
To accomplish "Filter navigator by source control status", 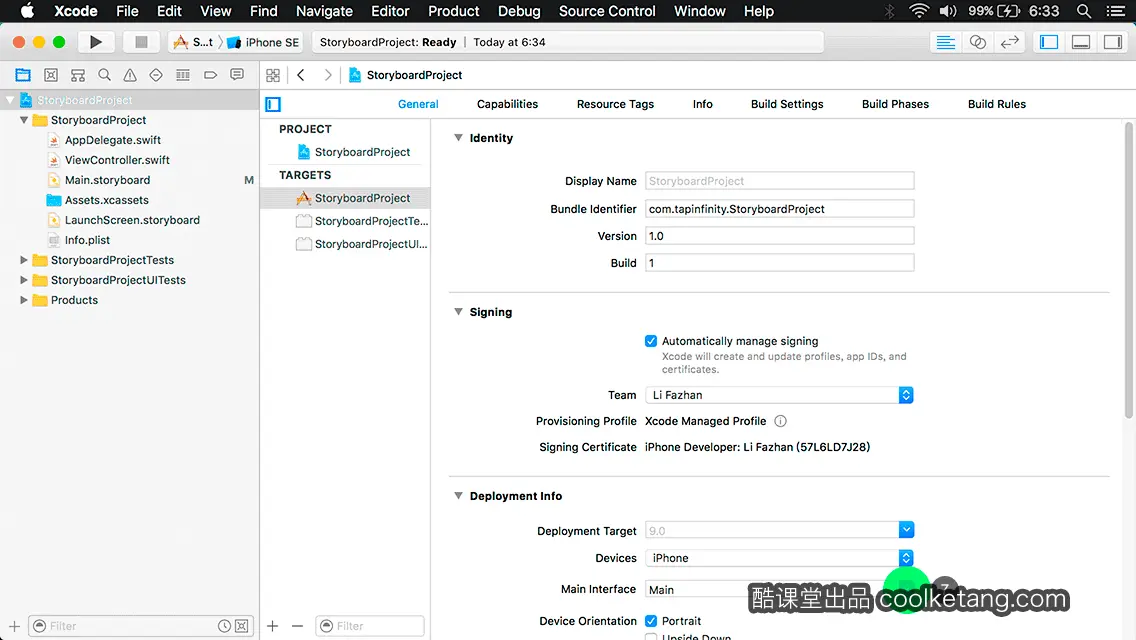I will click(242, 626).
